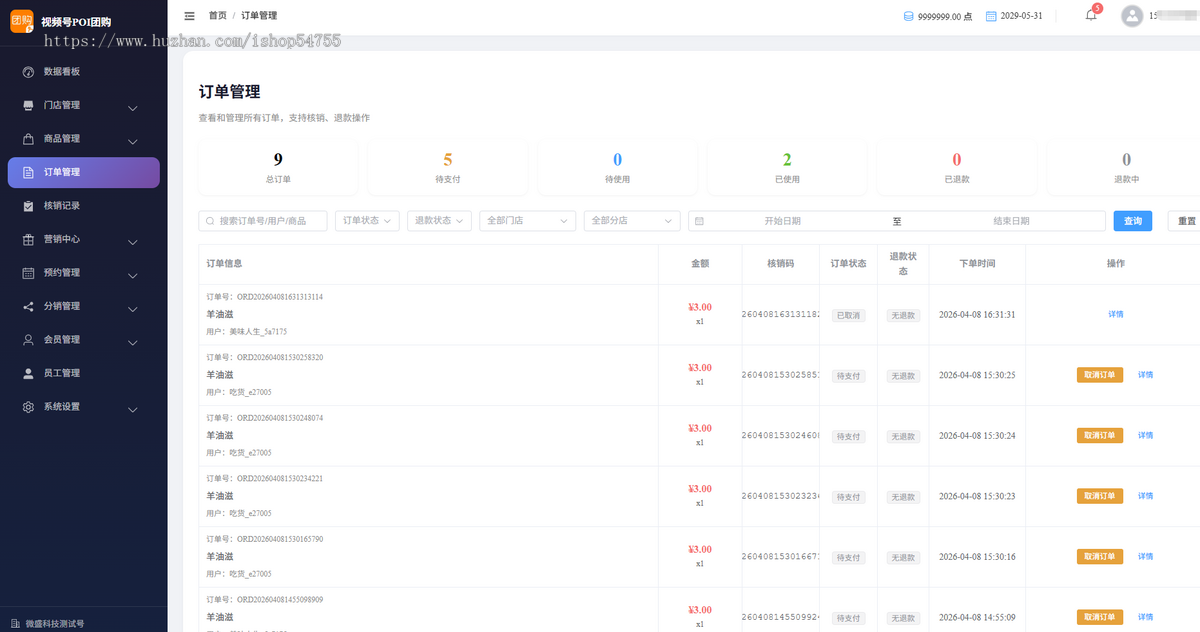
Task: Expand the 预约管理 submenu chevron
Action: [x=133, y=275]
